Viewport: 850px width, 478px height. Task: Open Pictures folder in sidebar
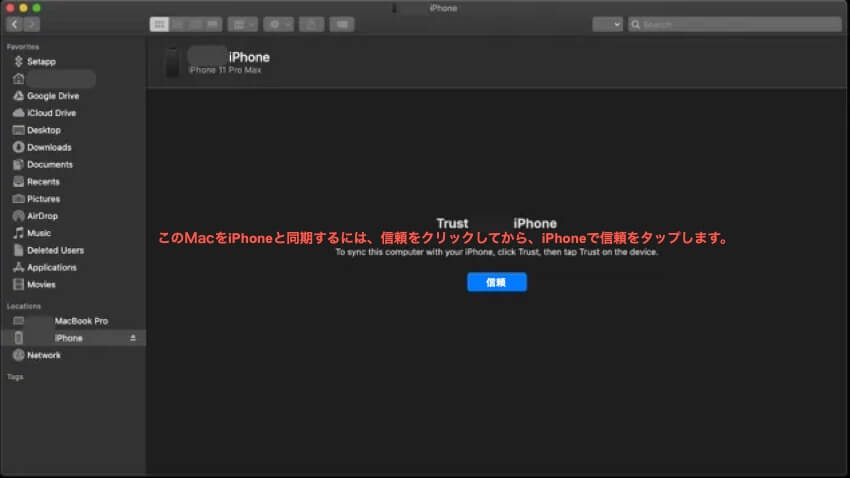click(x=43, y=199)
